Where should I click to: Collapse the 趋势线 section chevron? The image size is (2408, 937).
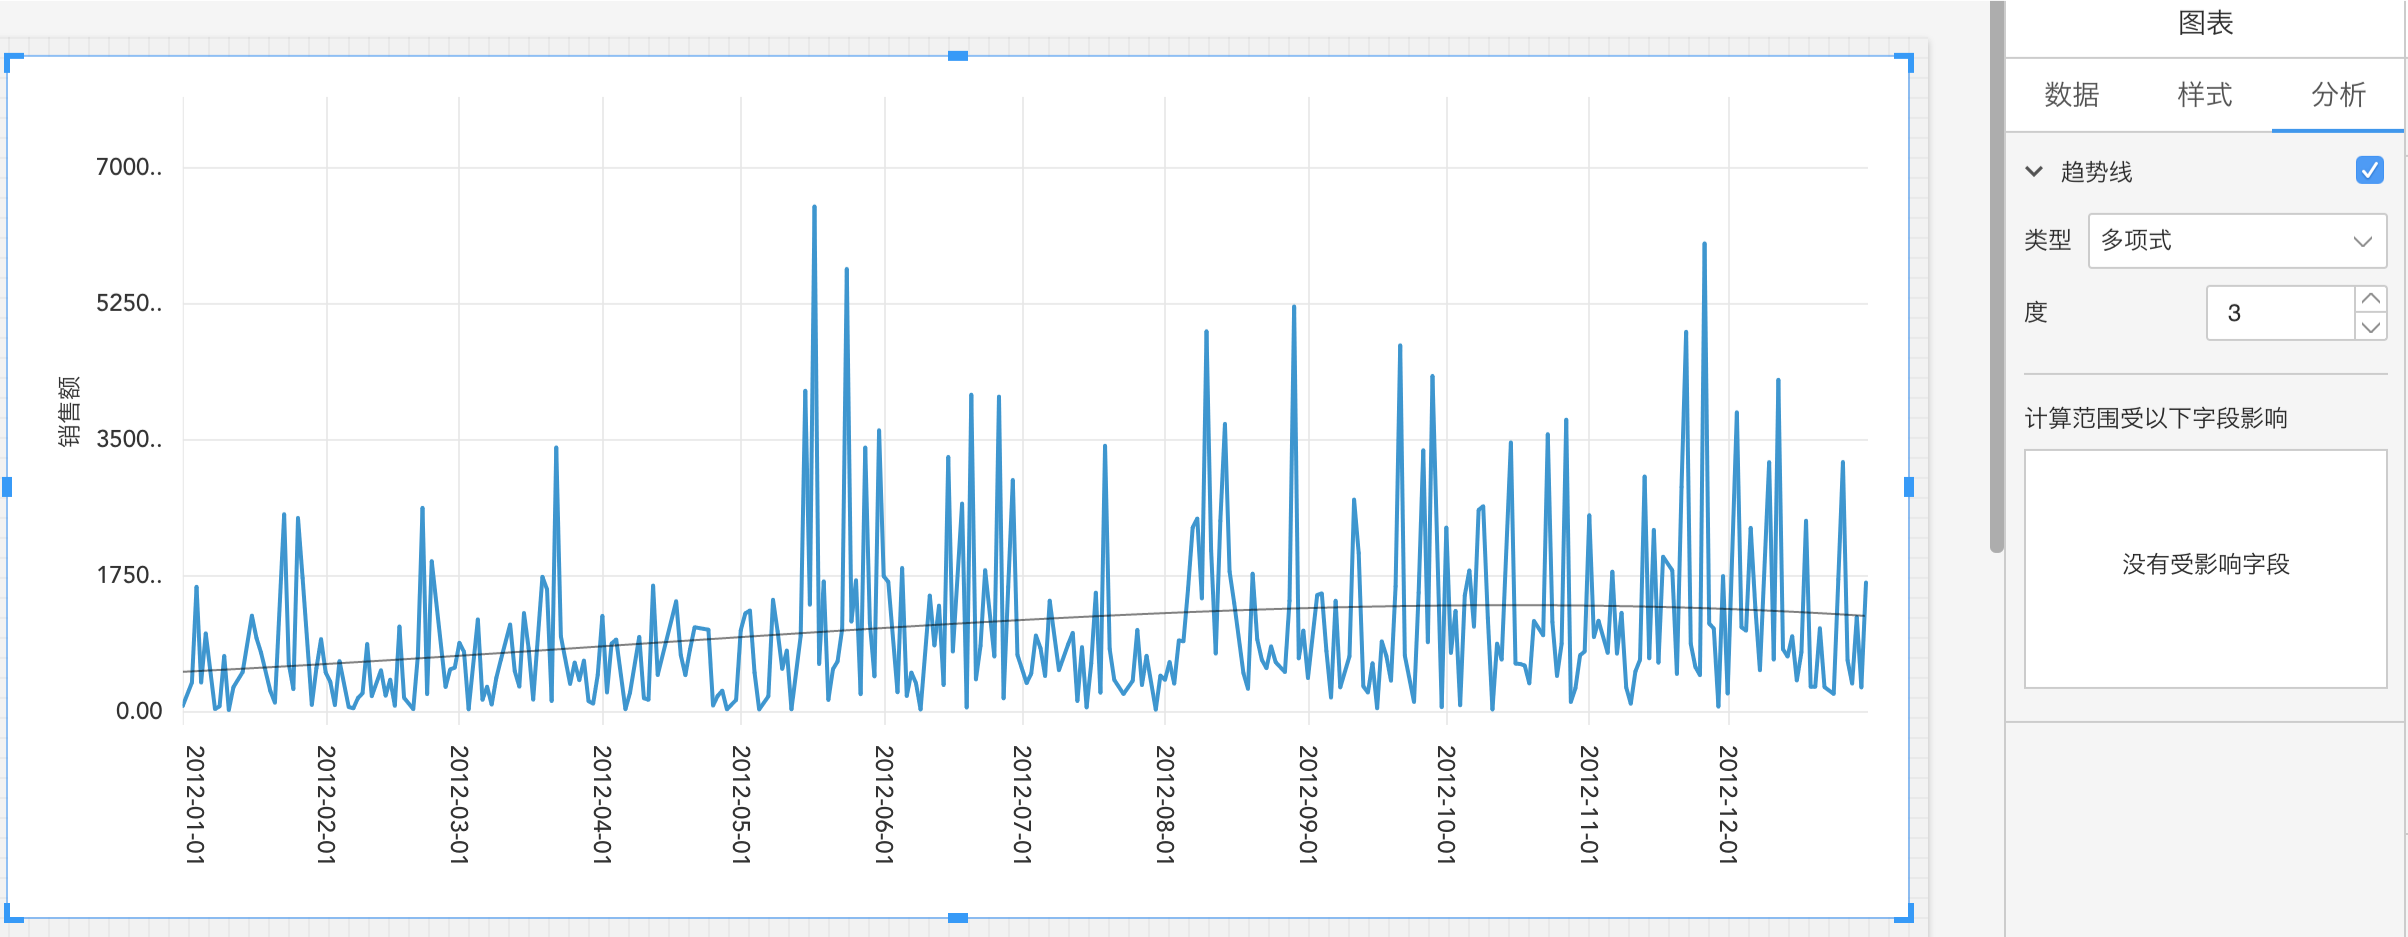[2034, 171]
